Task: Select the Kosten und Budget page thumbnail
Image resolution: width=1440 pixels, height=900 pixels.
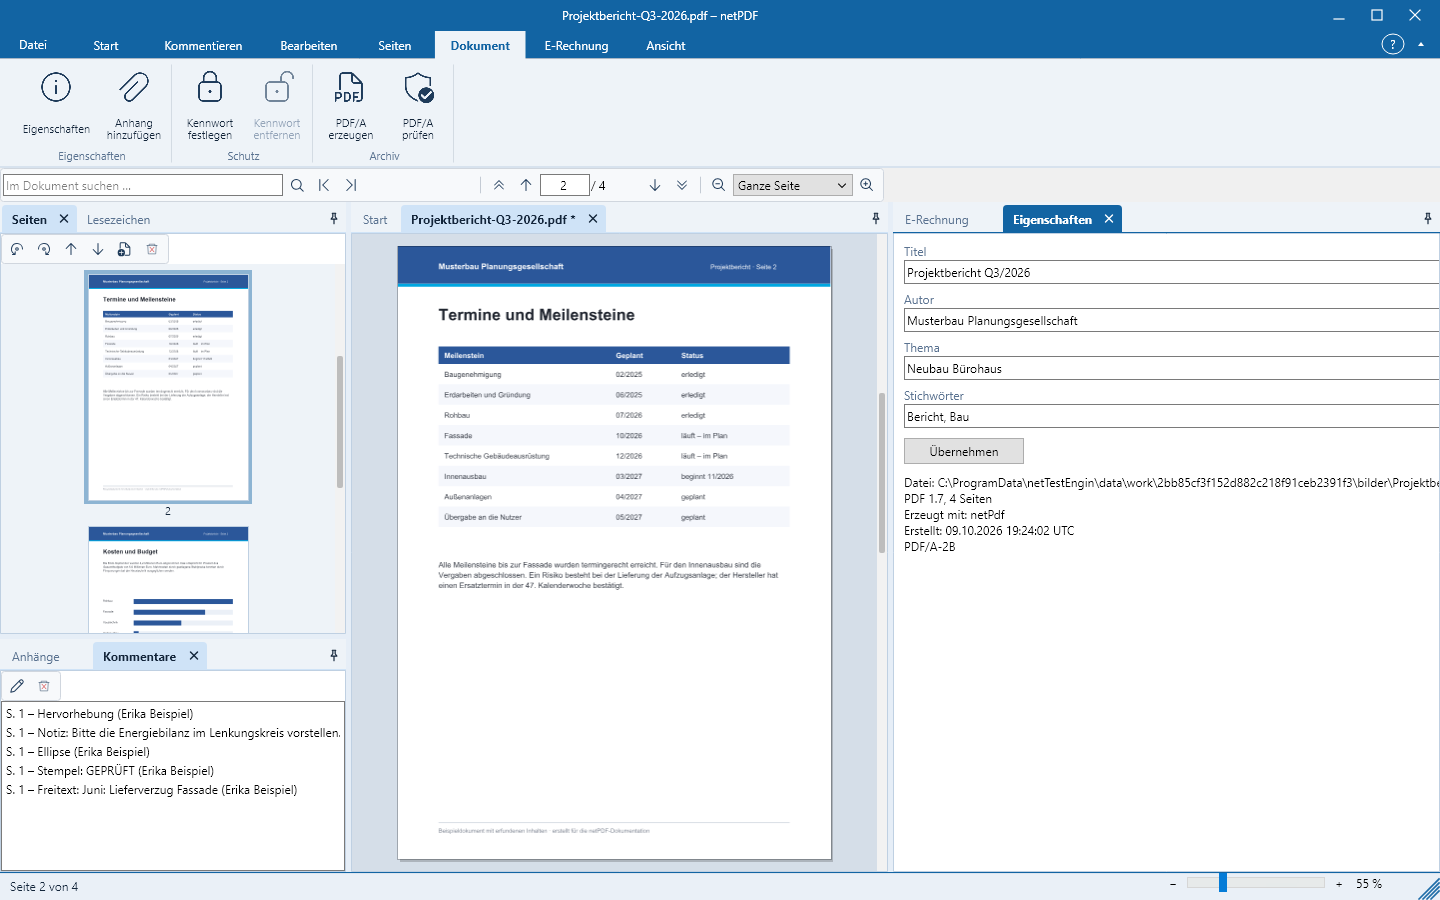Action: 168,579
